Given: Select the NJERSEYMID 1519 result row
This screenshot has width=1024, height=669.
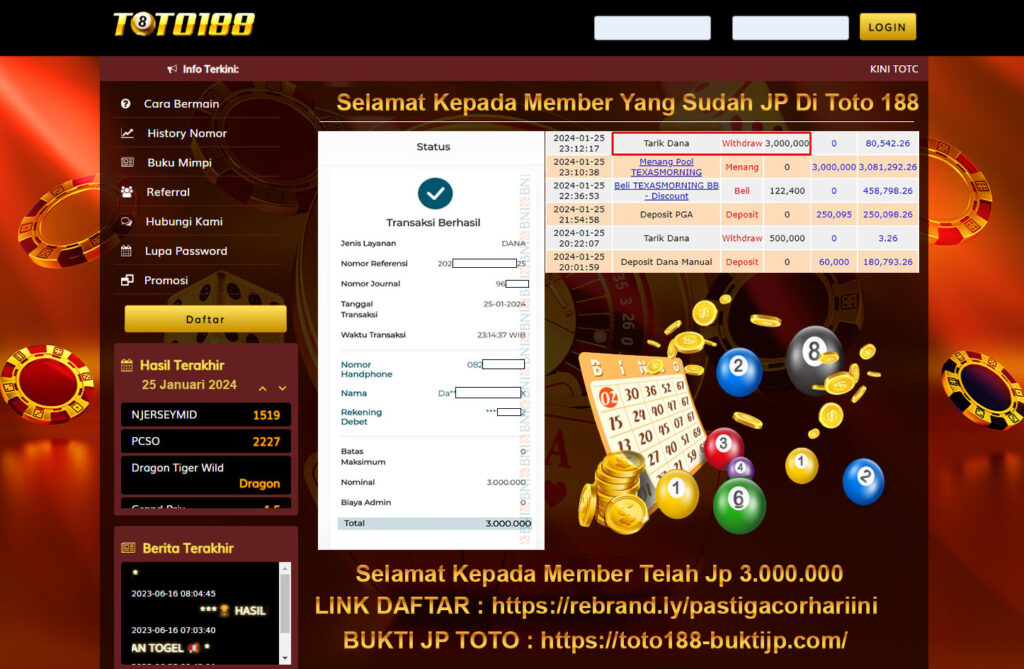Looking at the screenshot, I should click(206, 415).
